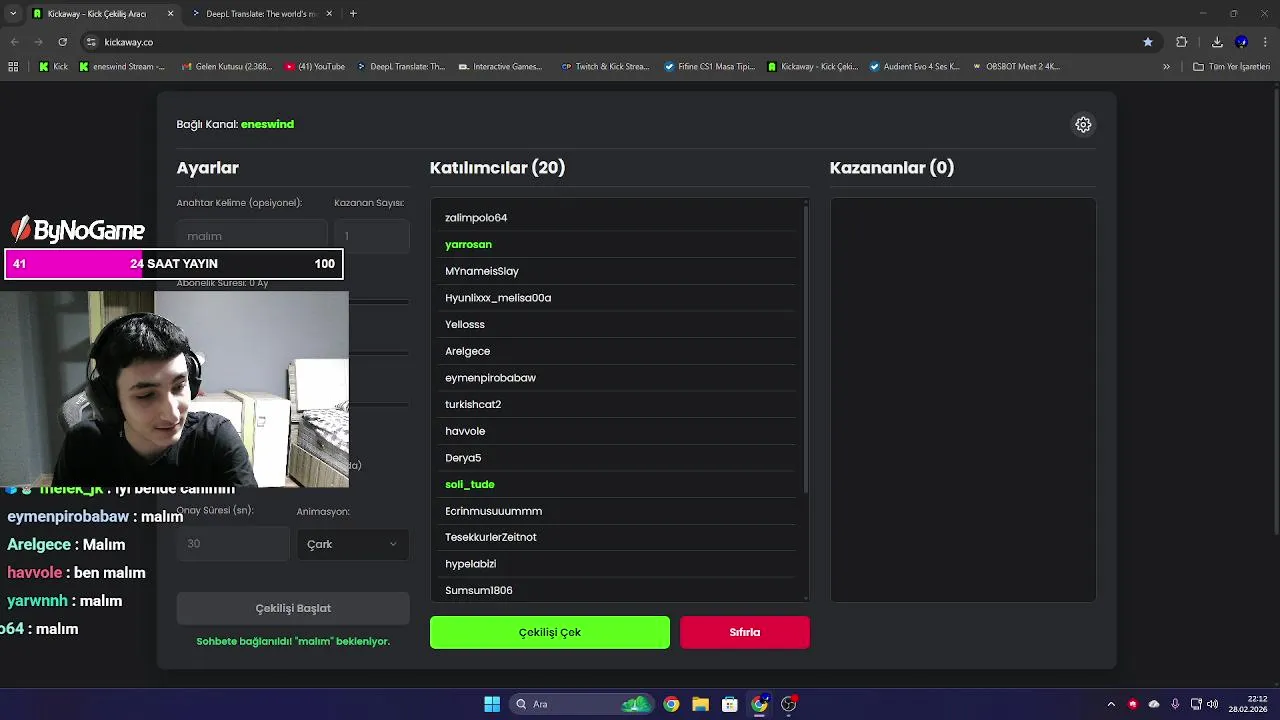Bookmark this page with the star
The image size is (1280, 720).
click(x=1148, y=42)
